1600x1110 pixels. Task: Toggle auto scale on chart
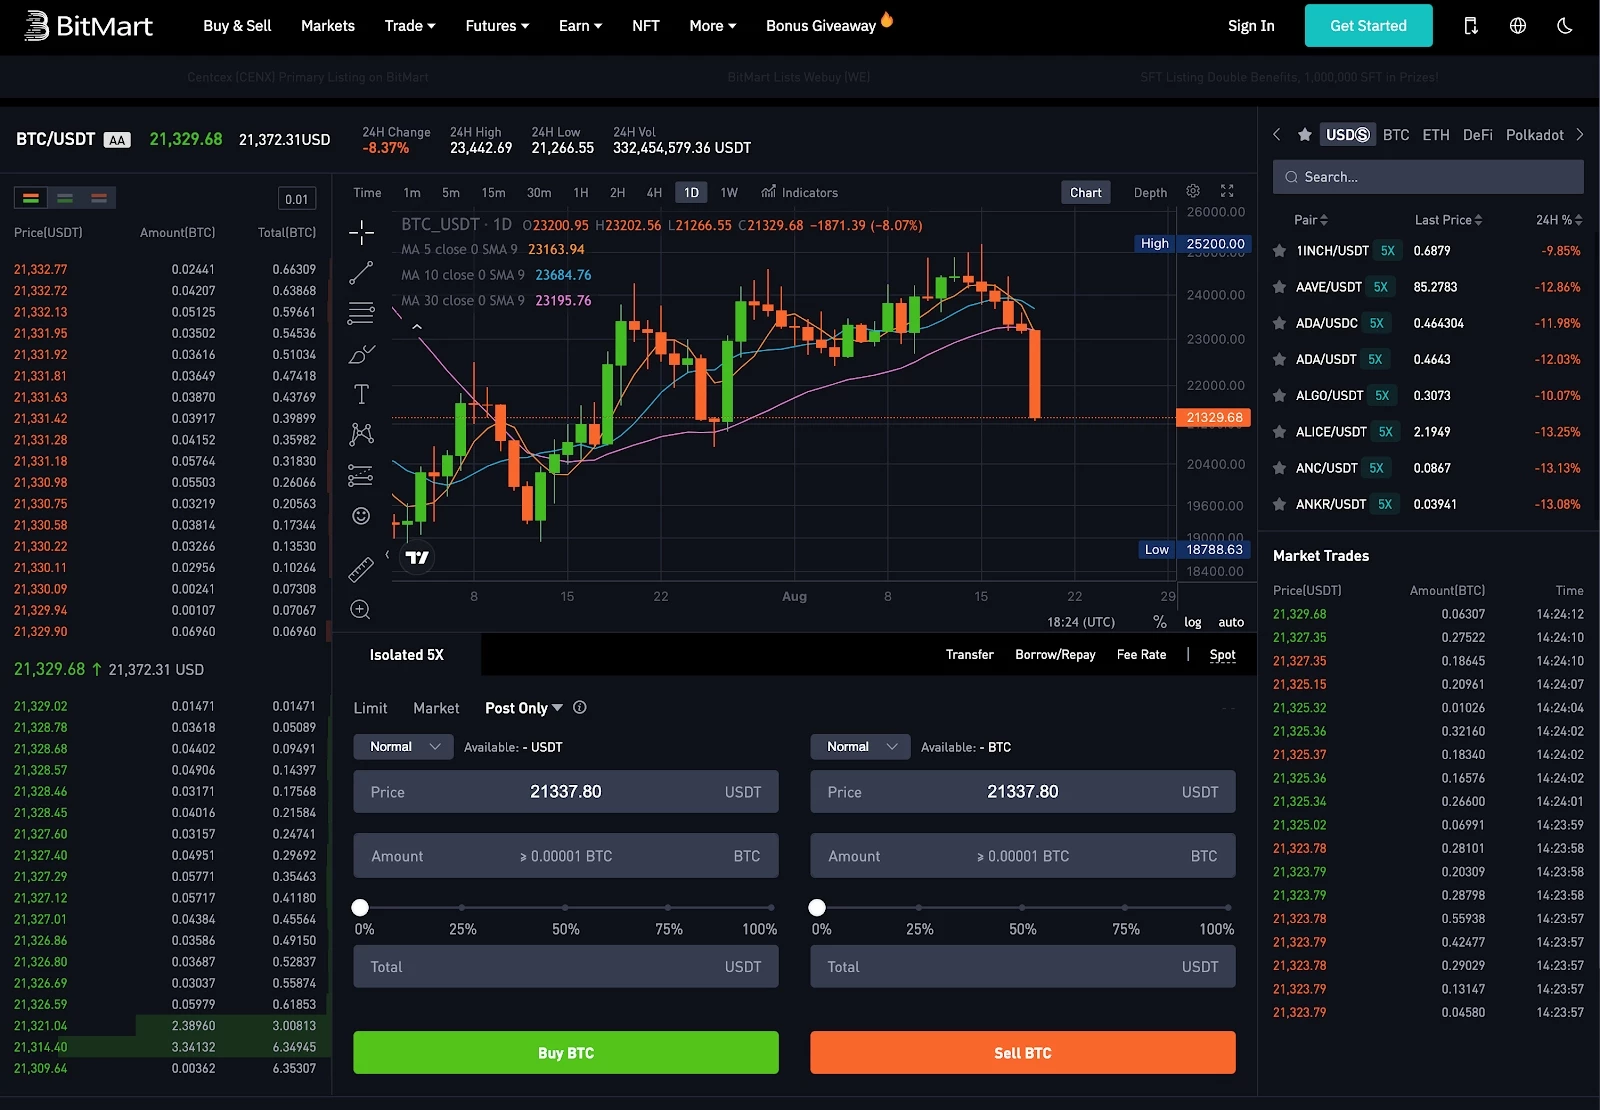[x=1231, y=622]
